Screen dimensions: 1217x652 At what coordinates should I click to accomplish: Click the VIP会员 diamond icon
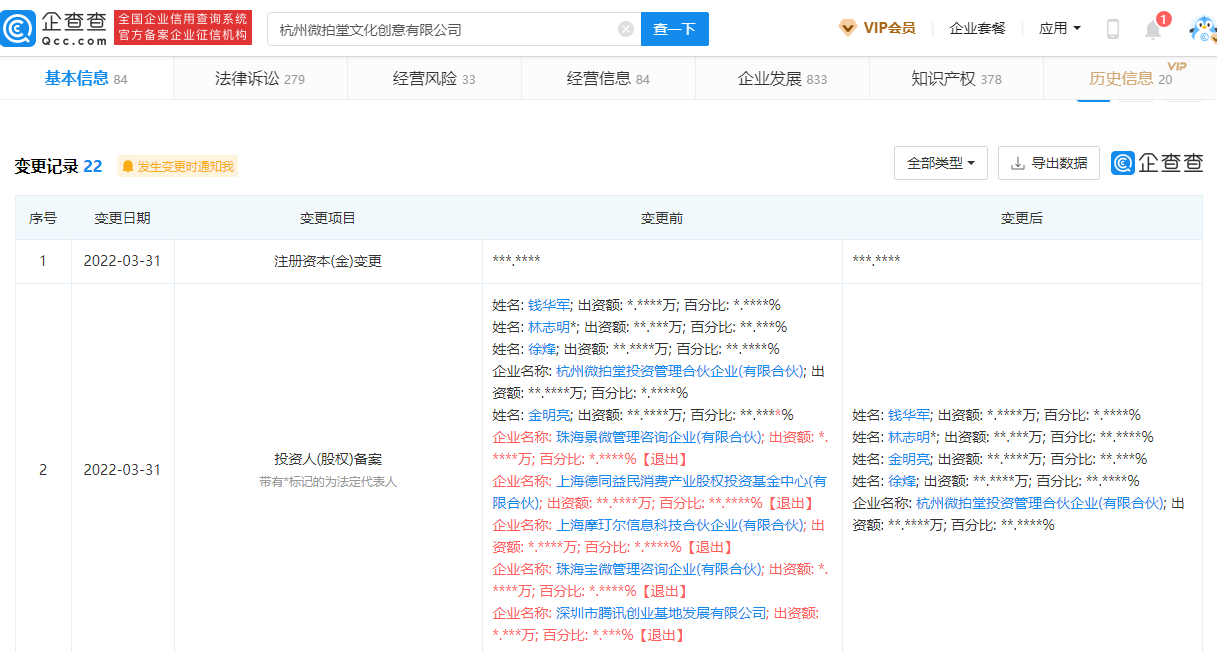click(x=847, y=28)
